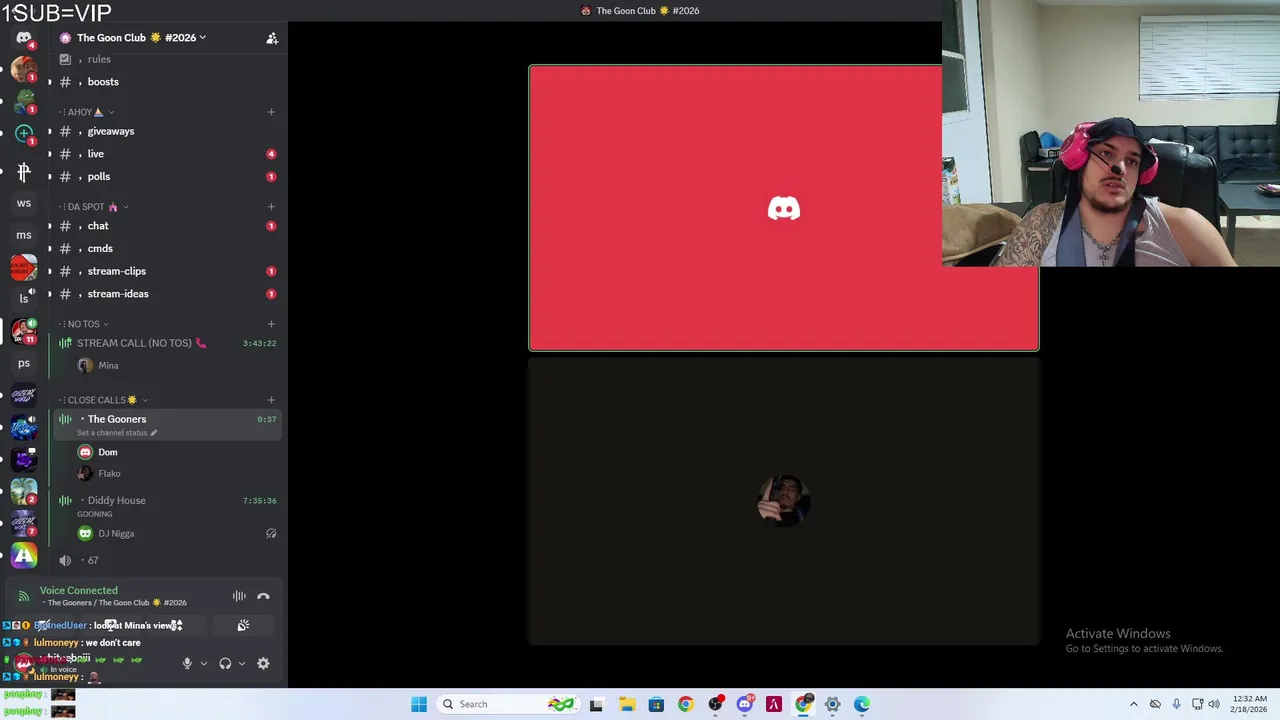Open microphone input options arrow
The height and width of the screenshot is (720, 1280).
coord(204,663)
